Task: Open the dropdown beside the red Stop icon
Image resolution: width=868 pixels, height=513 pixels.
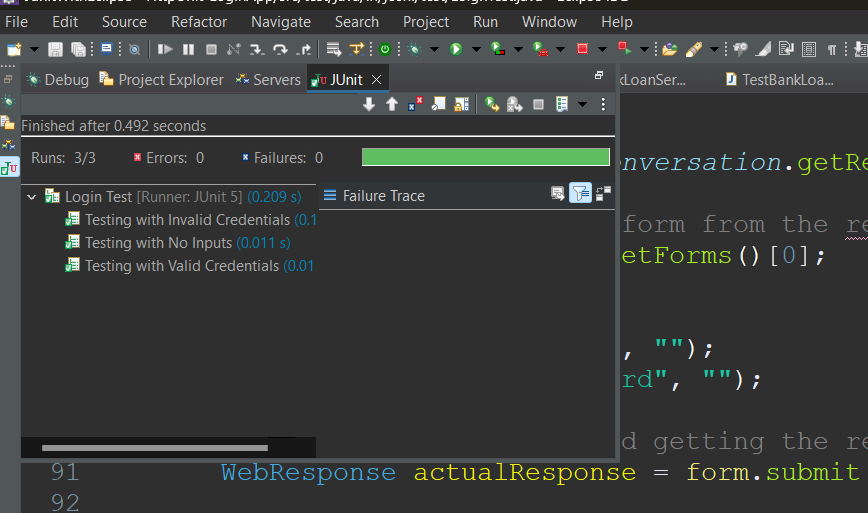Action: click(x=602, y=49)
